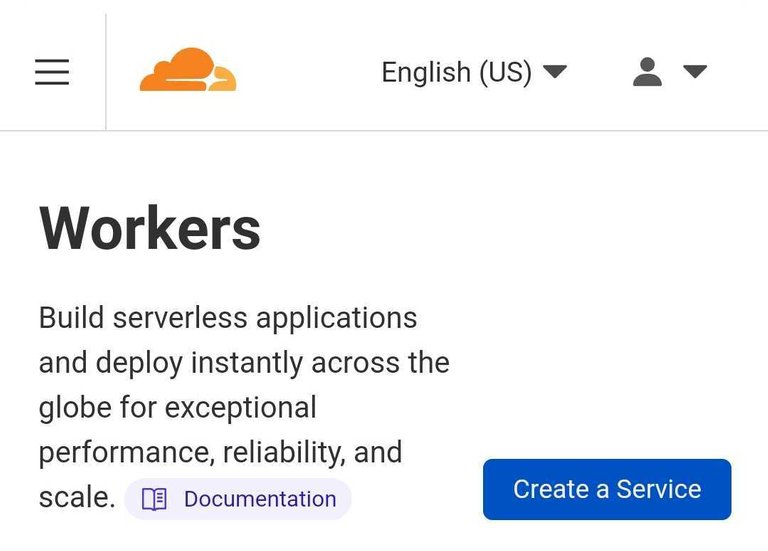Image resolution: width=768 pixels, height=551 pixels.
Task: Click the word 'scale.' in the description
Action: point(77,497)
